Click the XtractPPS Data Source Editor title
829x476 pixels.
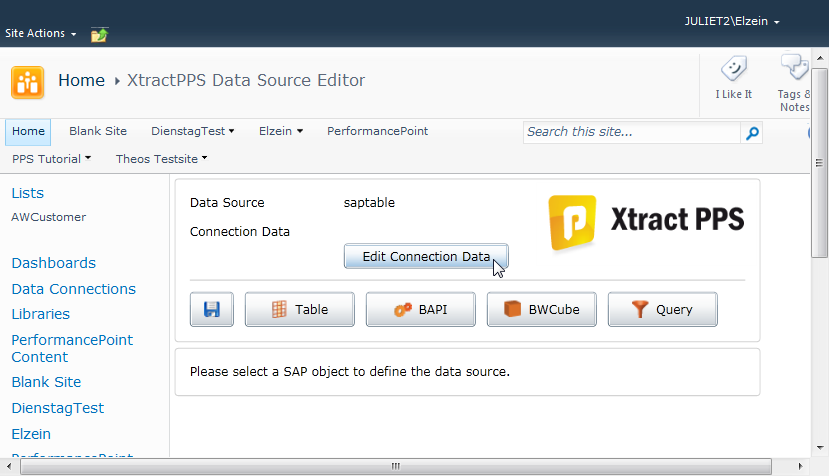246,80
